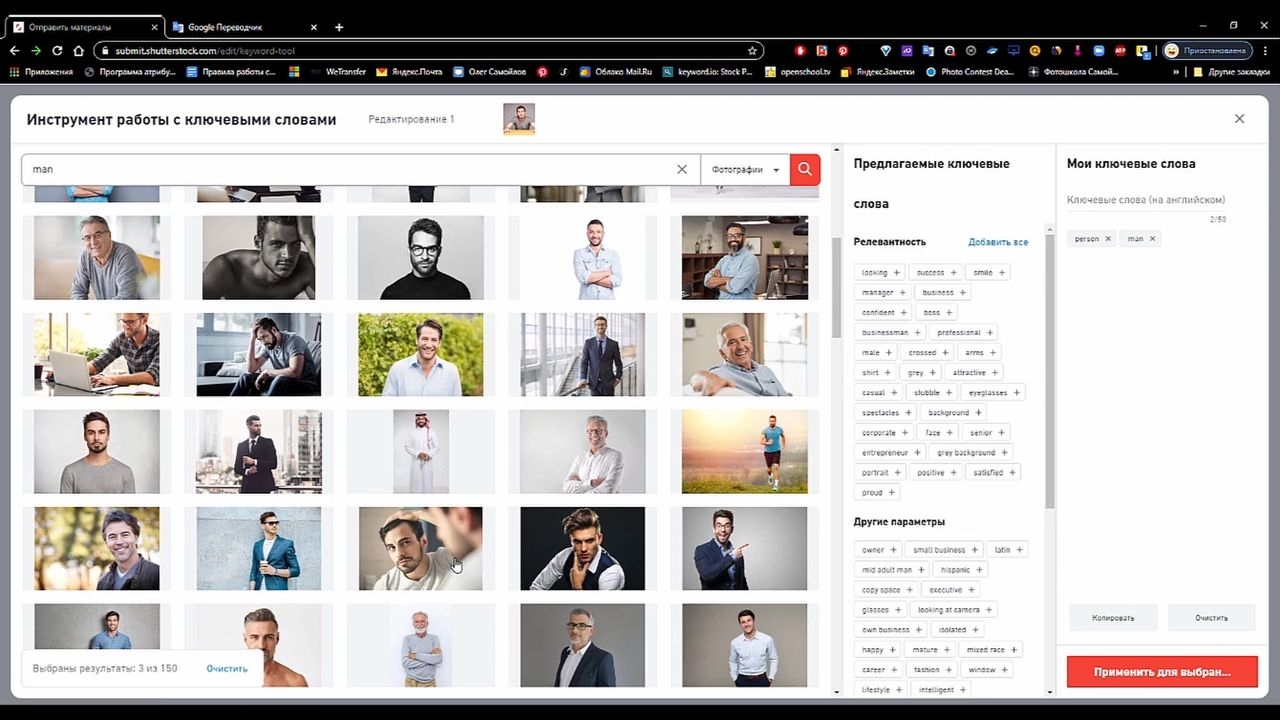Select the man in teal blazer photo
Screen dimensions: 1280x720
258,549
